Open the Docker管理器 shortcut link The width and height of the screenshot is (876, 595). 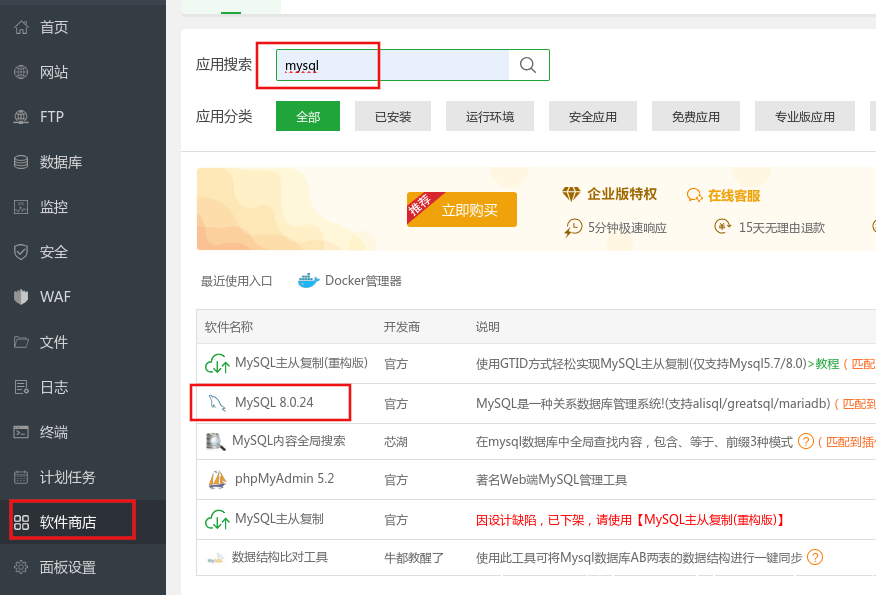pyautogui.click(x=363, y=280)
